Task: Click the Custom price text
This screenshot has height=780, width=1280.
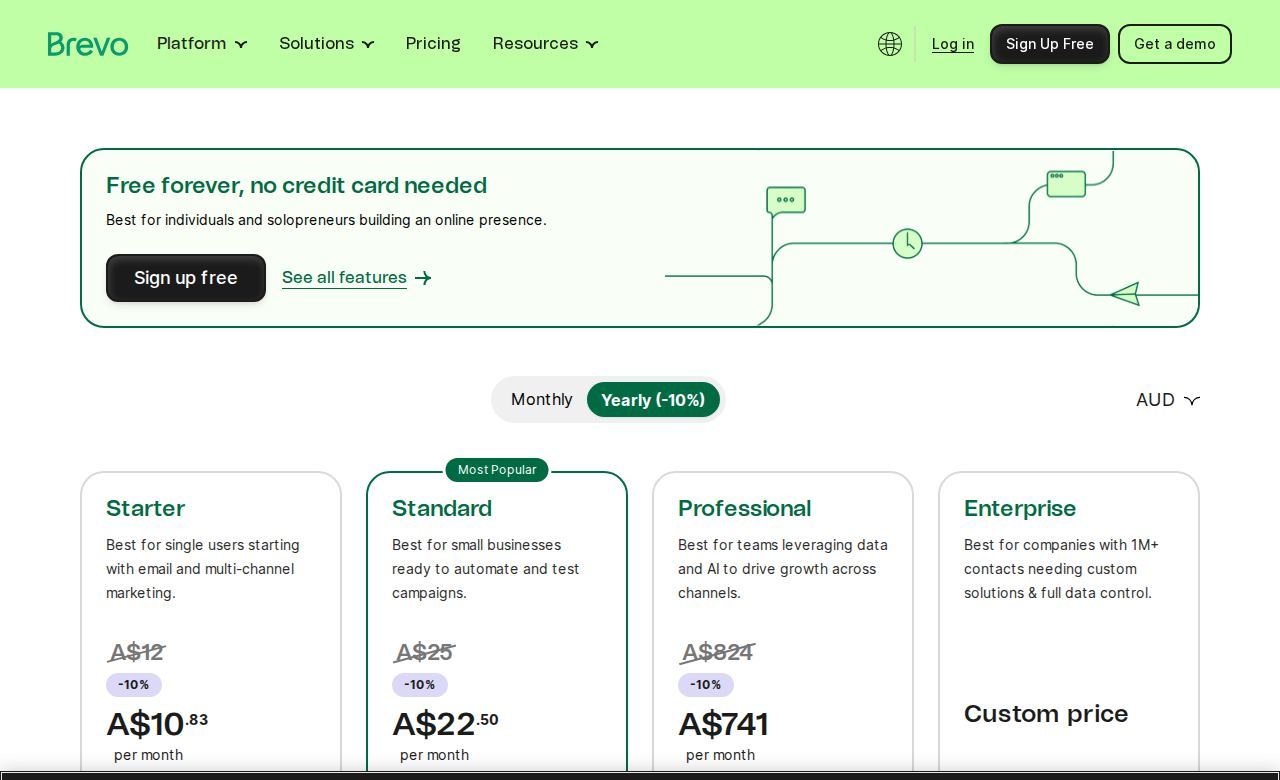Action: click(1046, 714)
